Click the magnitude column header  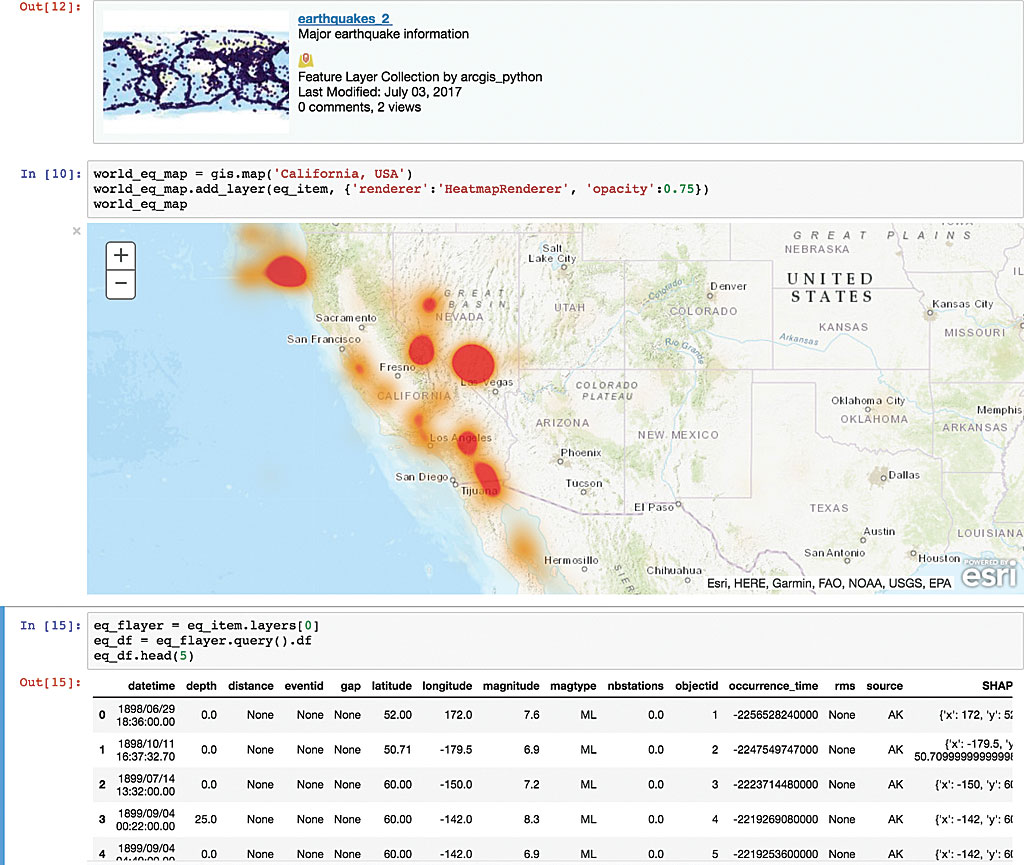(511, 686)
